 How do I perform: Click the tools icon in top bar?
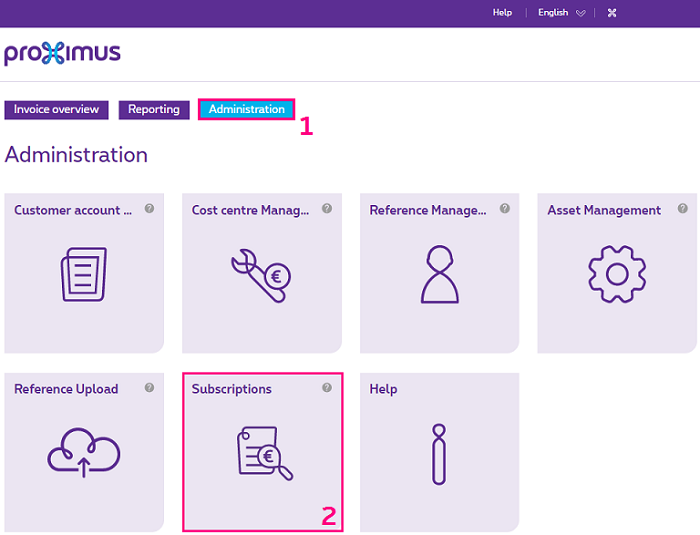(x=612, y=13)
